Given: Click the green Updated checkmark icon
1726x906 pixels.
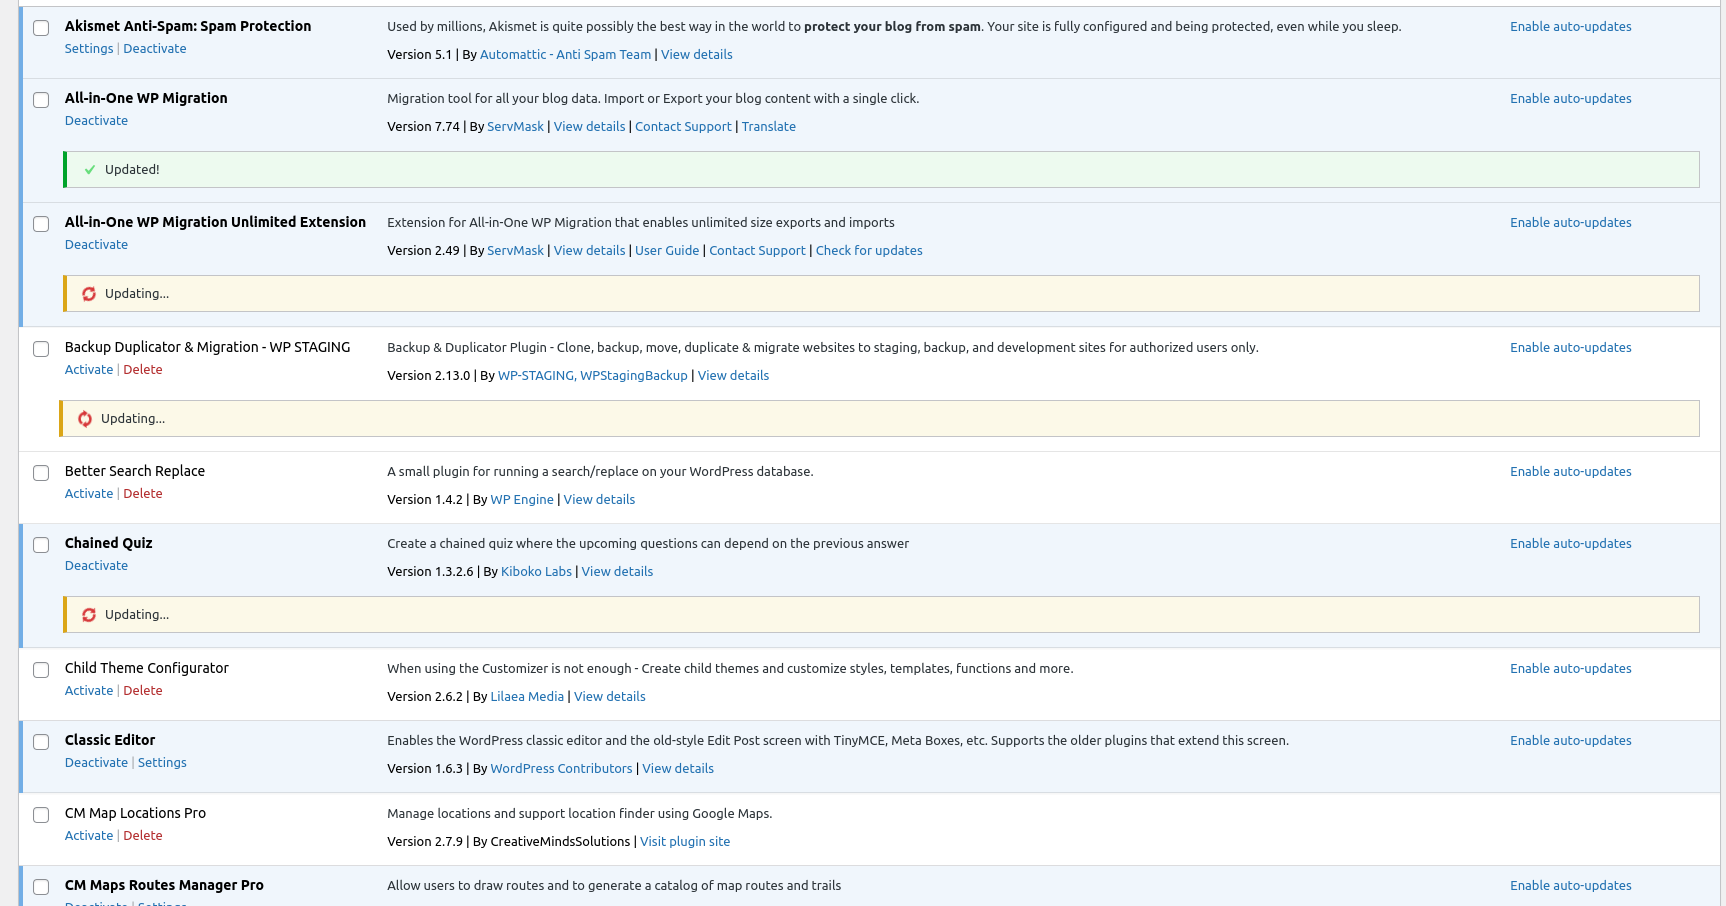Looking at the screenshot, I should coord(90,170).
